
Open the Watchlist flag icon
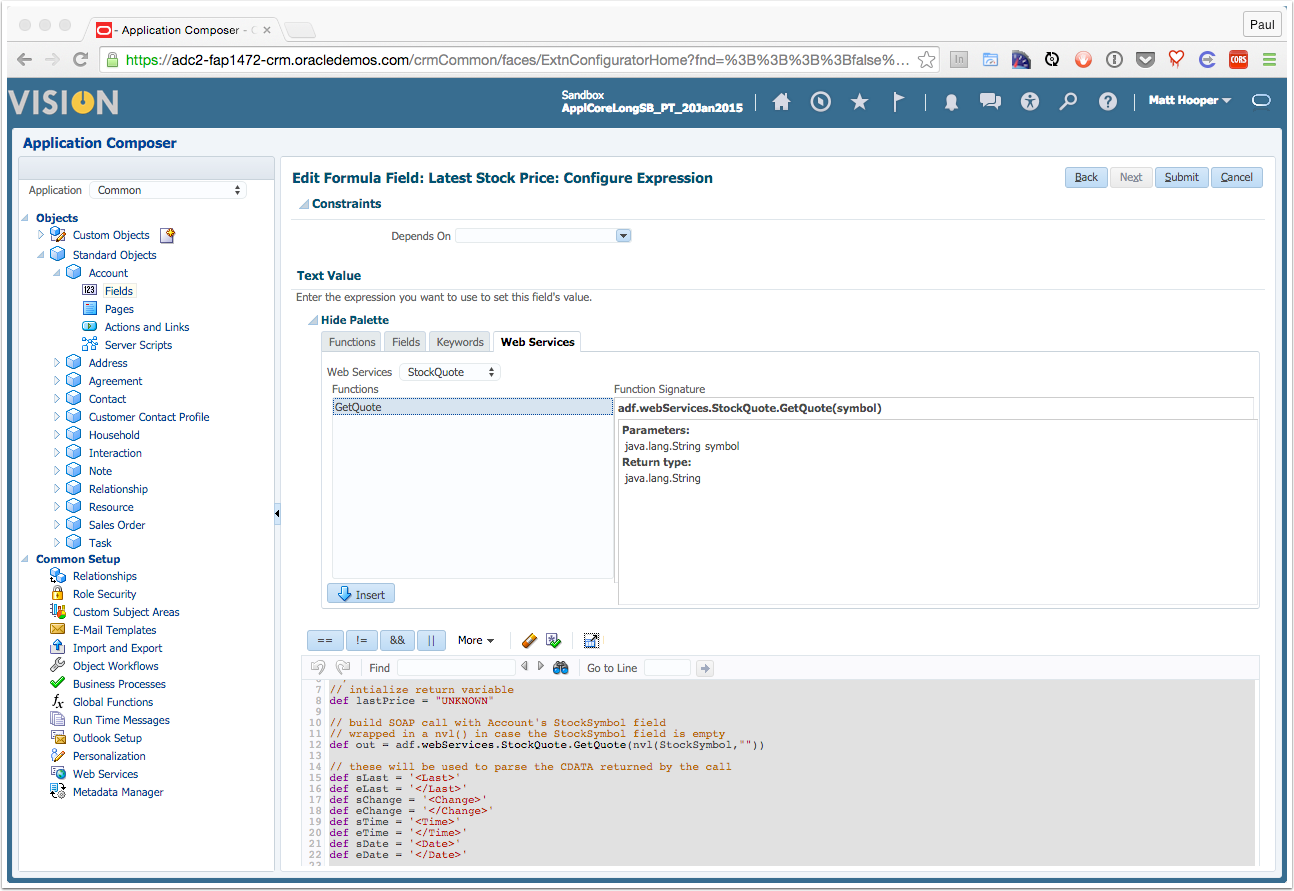tap(898, 101)
